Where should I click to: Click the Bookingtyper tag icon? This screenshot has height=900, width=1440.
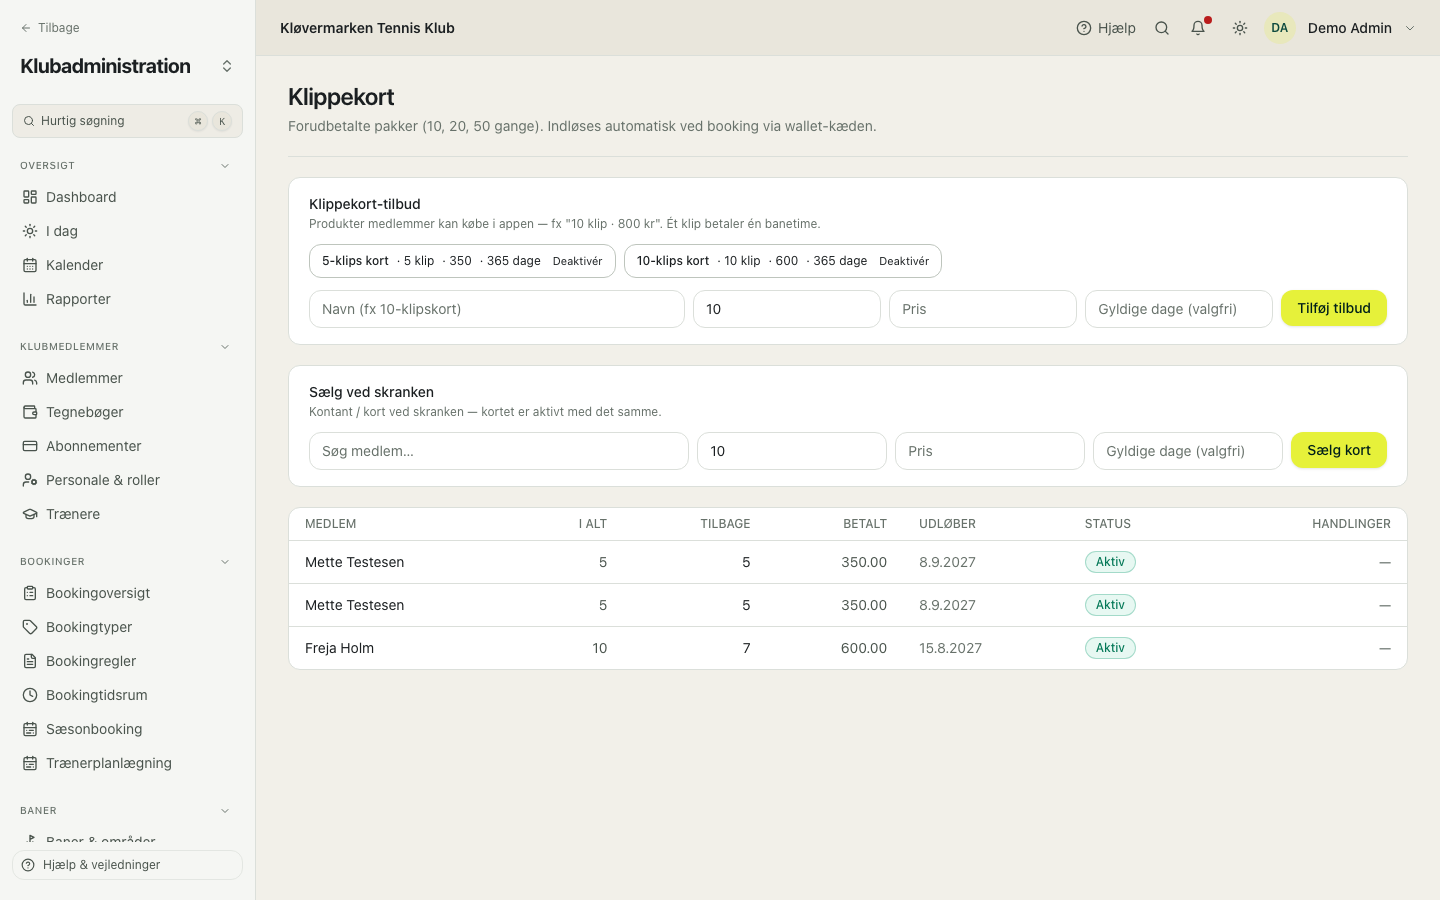click(x=30, y=627)
